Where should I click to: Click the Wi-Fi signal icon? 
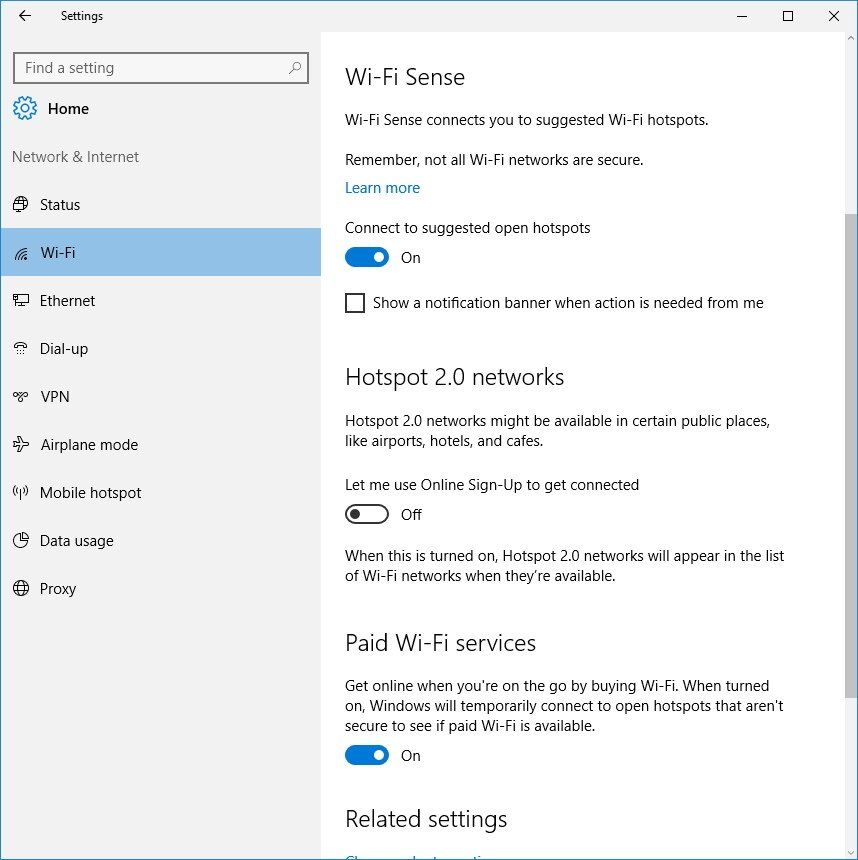click(x=21, y=253)
